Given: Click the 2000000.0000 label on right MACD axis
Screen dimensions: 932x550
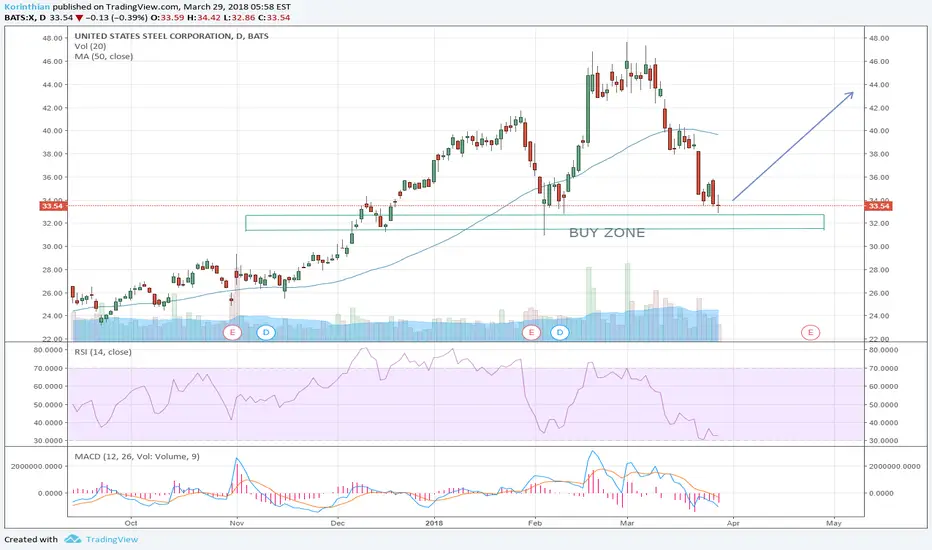Looking at the screenshot, I should (895, 466).
